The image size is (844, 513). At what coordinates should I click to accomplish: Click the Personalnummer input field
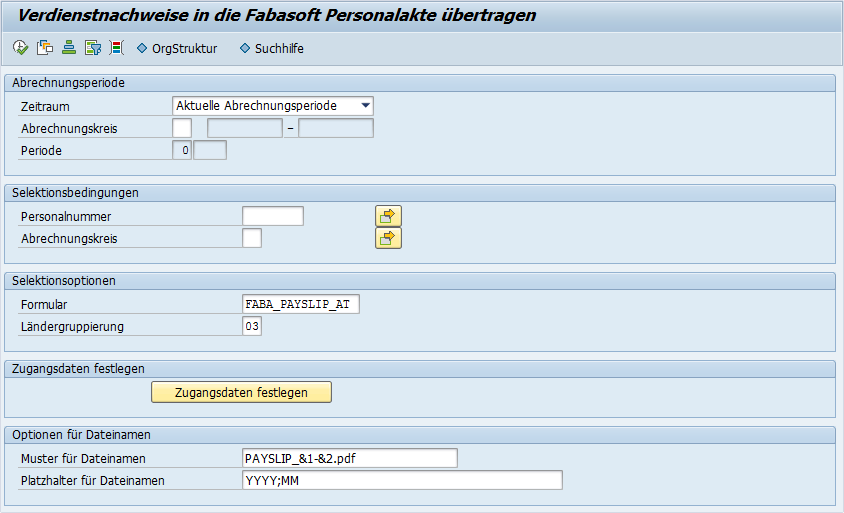point(272,216)
